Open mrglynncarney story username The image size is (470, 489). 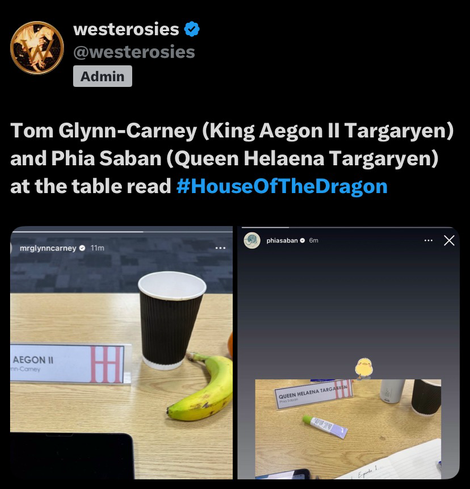[x=48, y=248]
